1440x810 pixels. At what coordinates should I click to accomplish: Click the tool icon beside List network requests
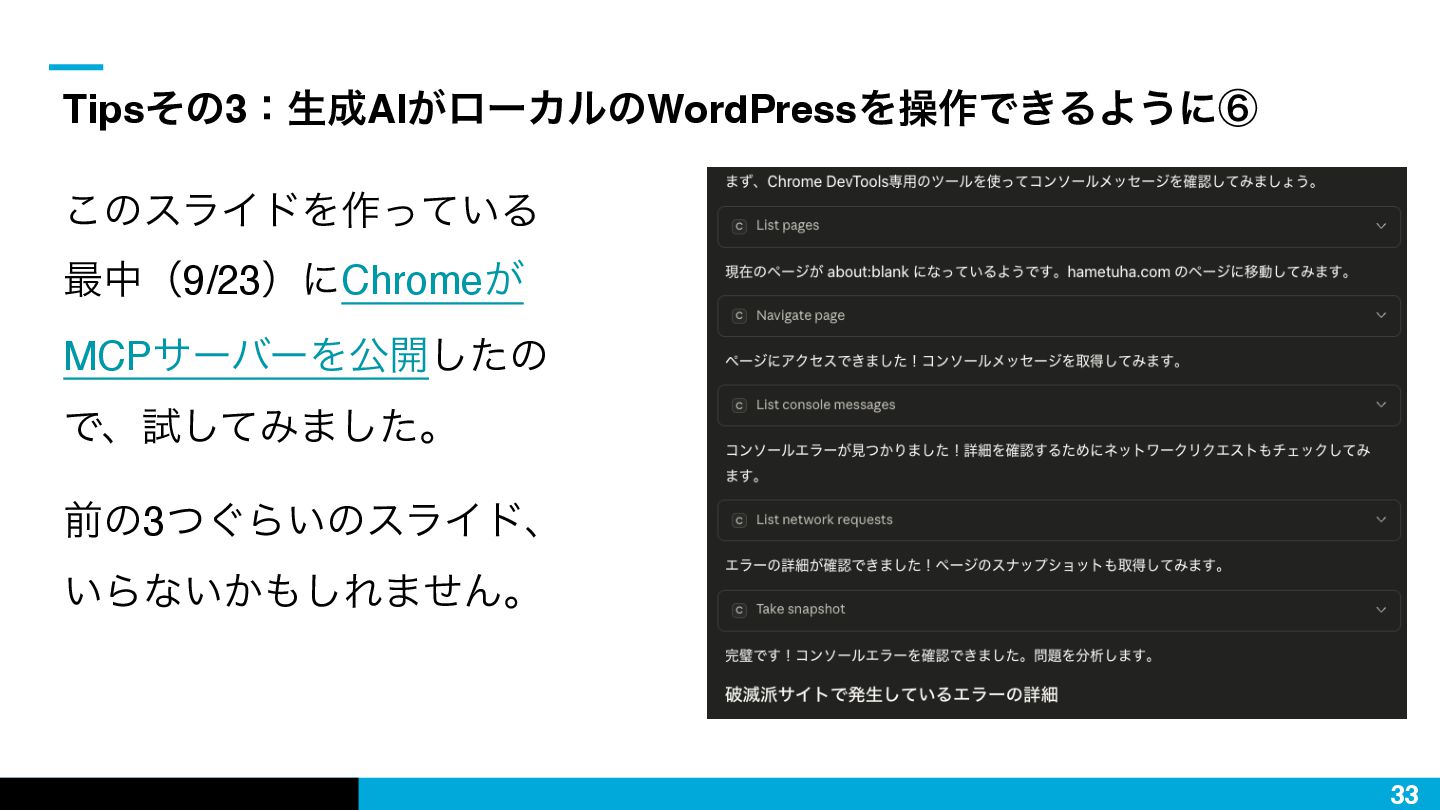coord(740,520)
